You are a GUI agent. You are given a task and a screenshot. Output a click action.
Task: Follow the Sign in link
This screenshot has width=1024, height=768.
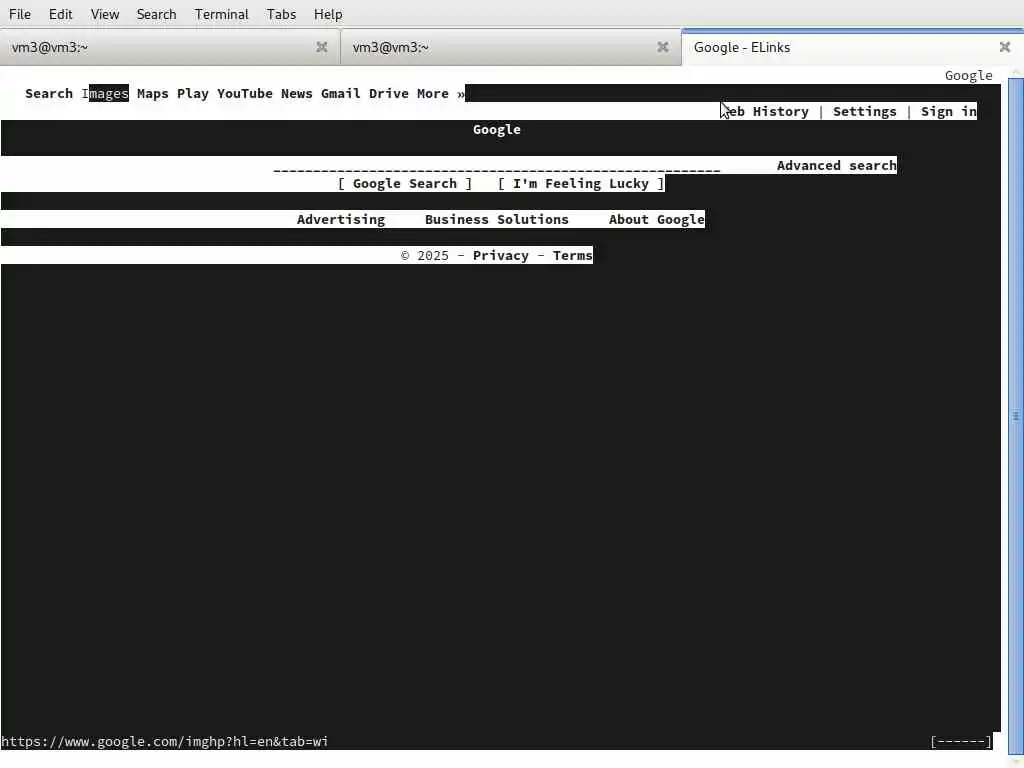coord(949,112)
